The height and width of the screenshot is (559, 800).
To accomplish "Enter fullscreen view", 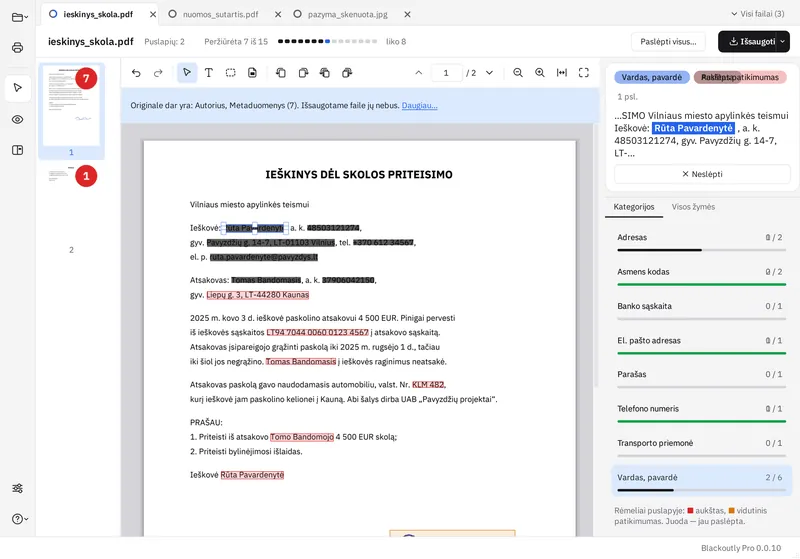I will pyautogui.click(x=584, y=73).
